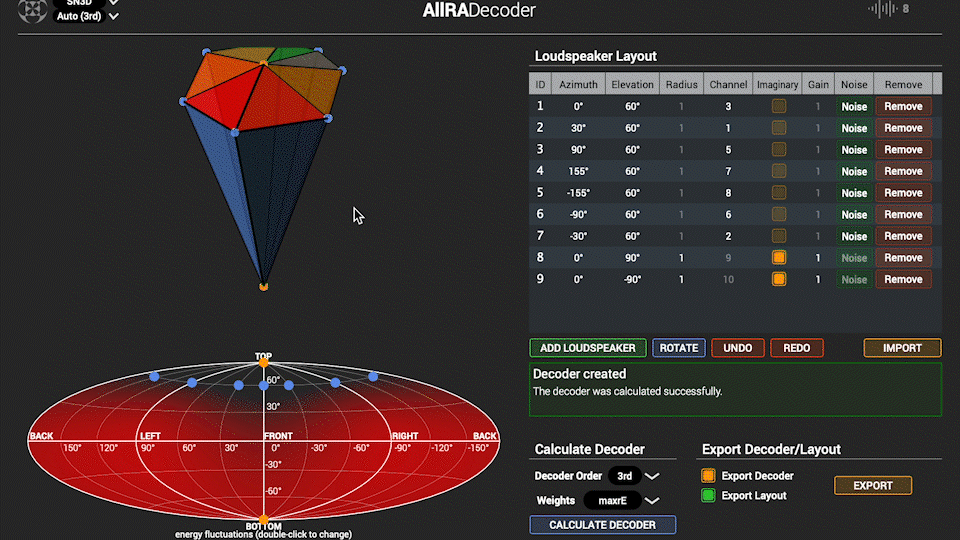
Task: Play Noise on loudspeaker 7
Action: click(x=854, y=236)
